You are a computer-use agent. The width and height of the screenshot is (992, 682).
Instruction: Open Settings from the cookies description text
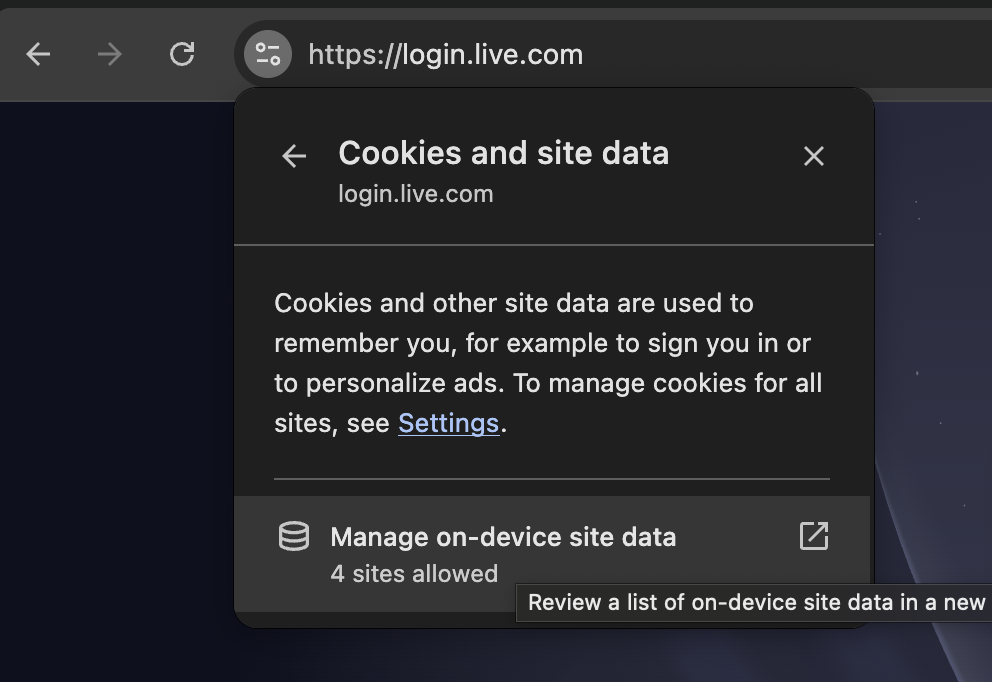click(x=448, y=423)
